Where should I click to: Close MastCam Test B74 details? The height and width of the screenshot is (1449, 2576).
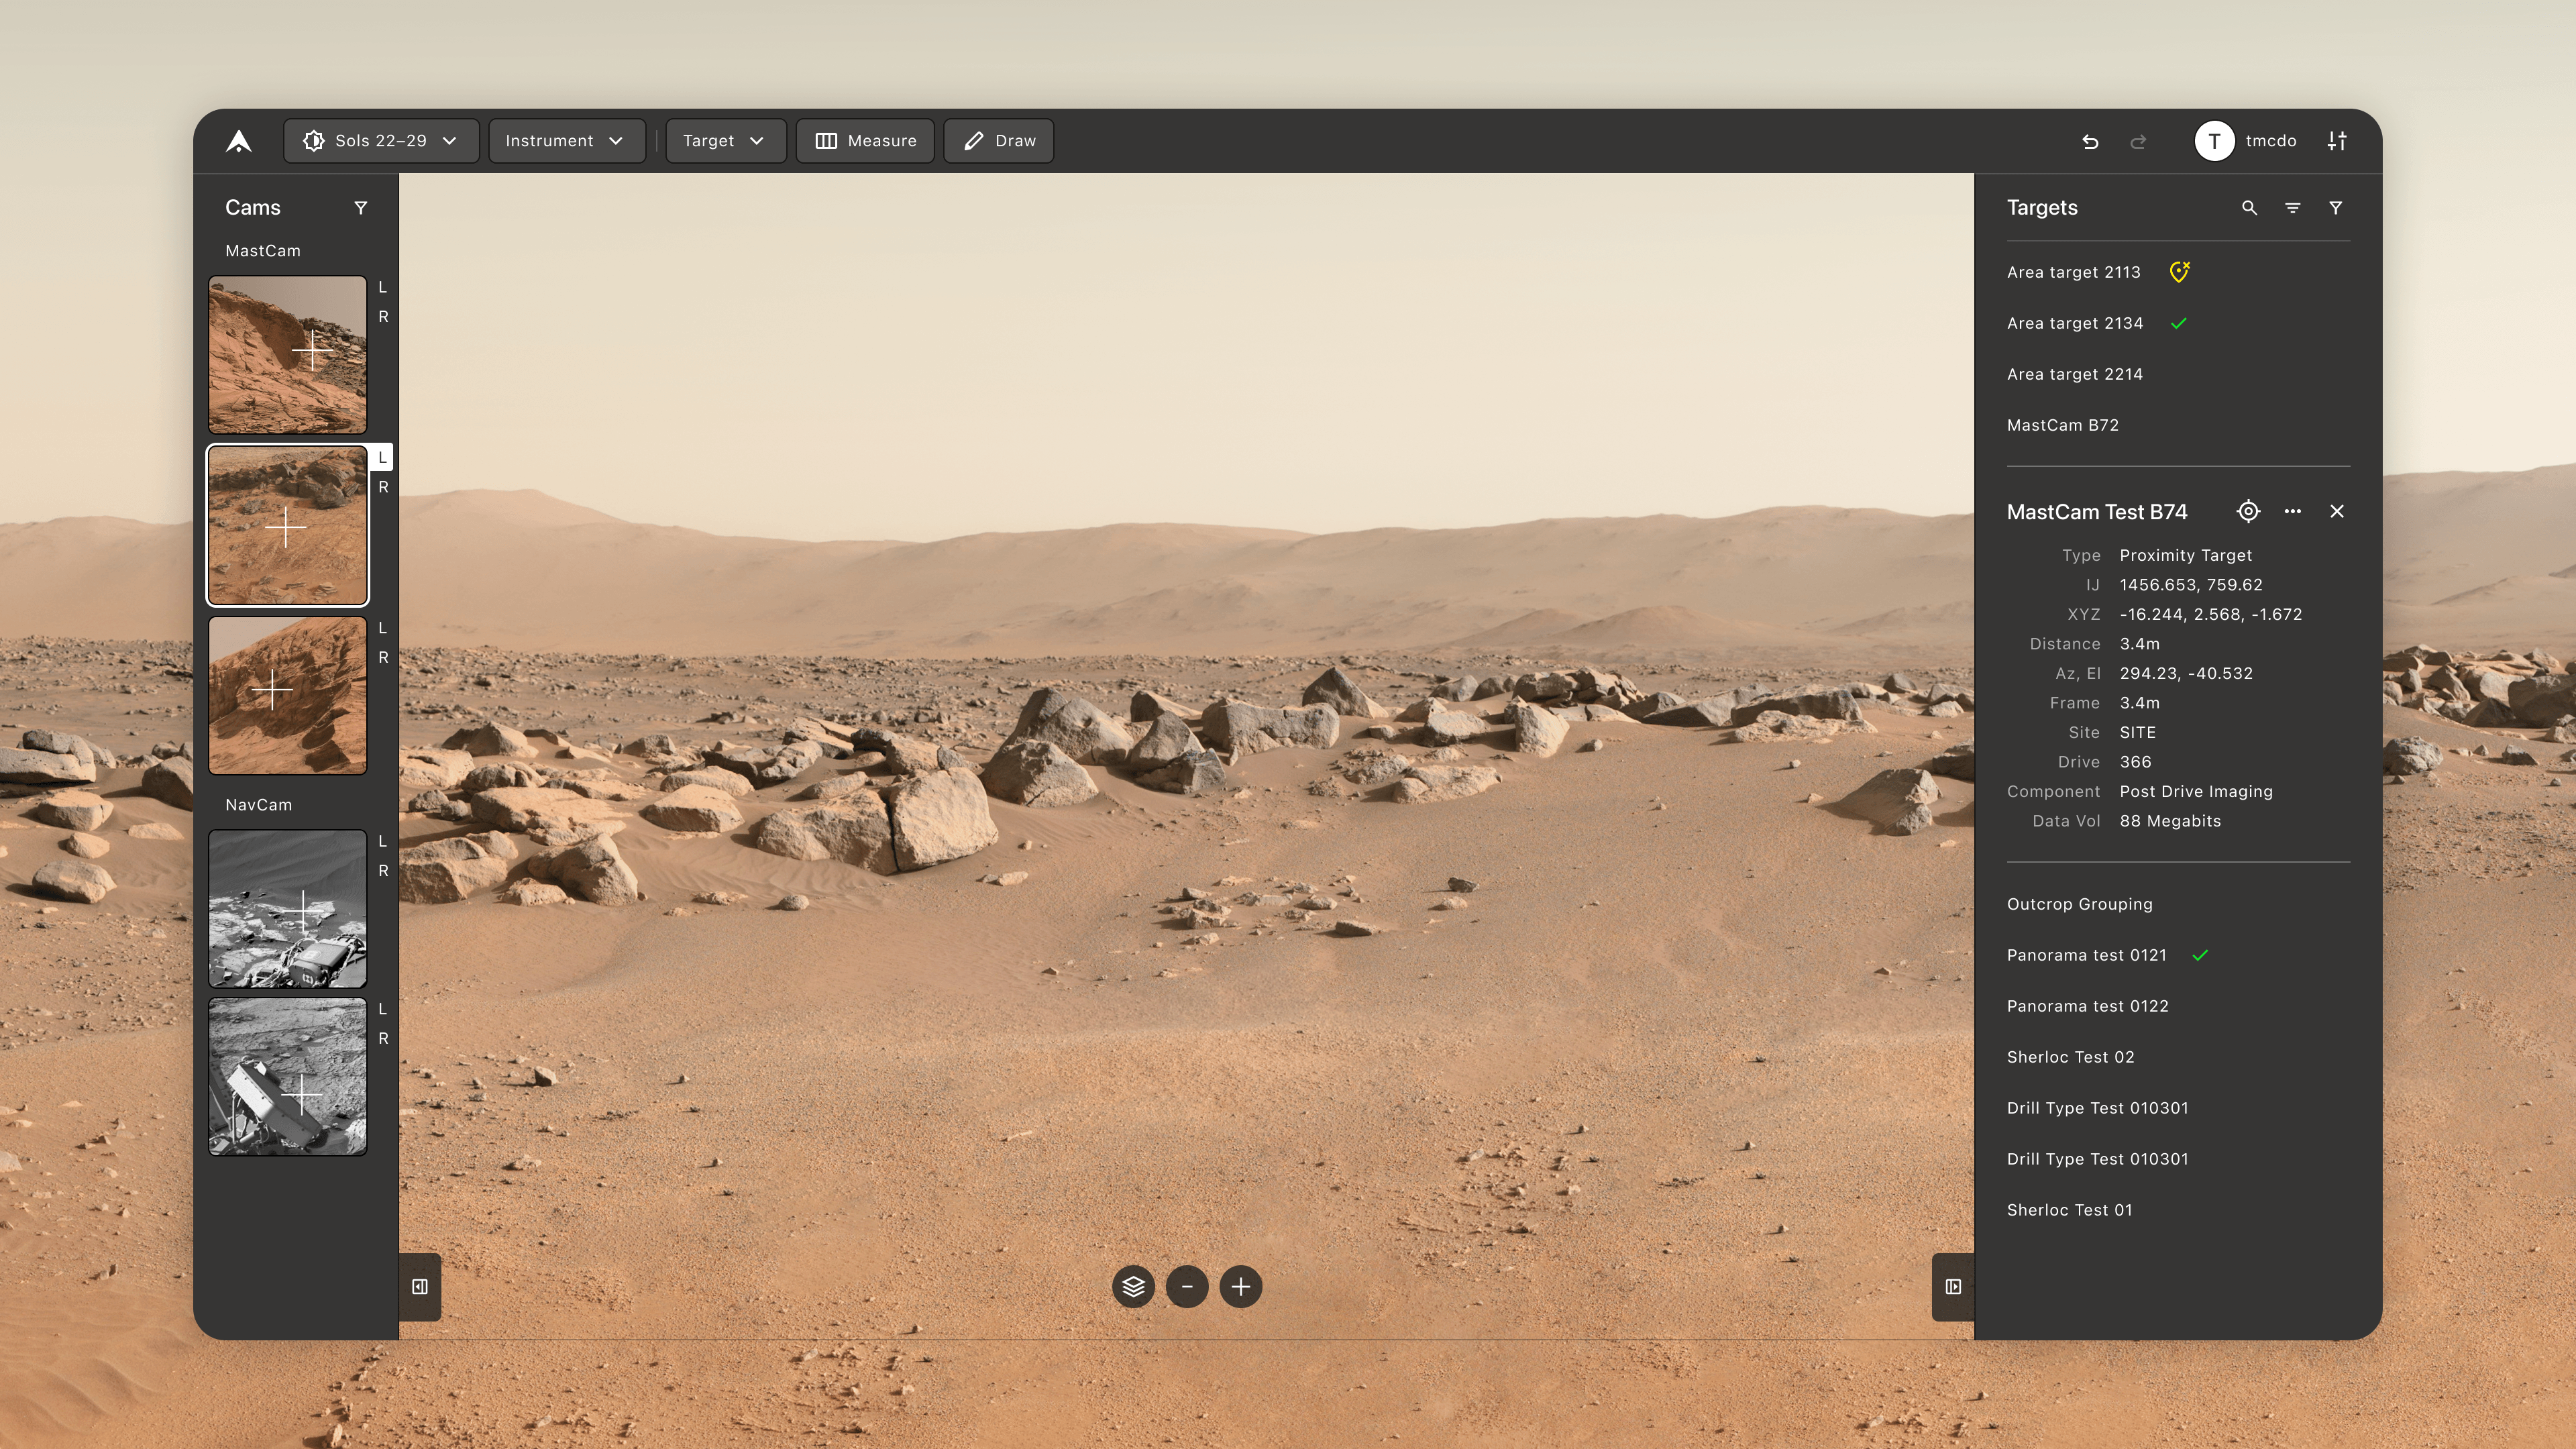[2337, 511]
